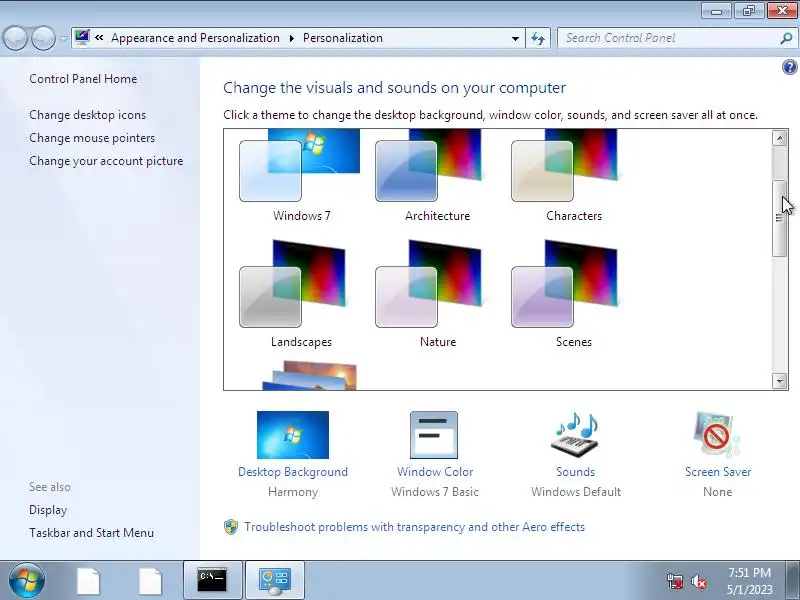Open Window Color settings icon
Viewport: 800px width, 600px height.
point(434,435)
